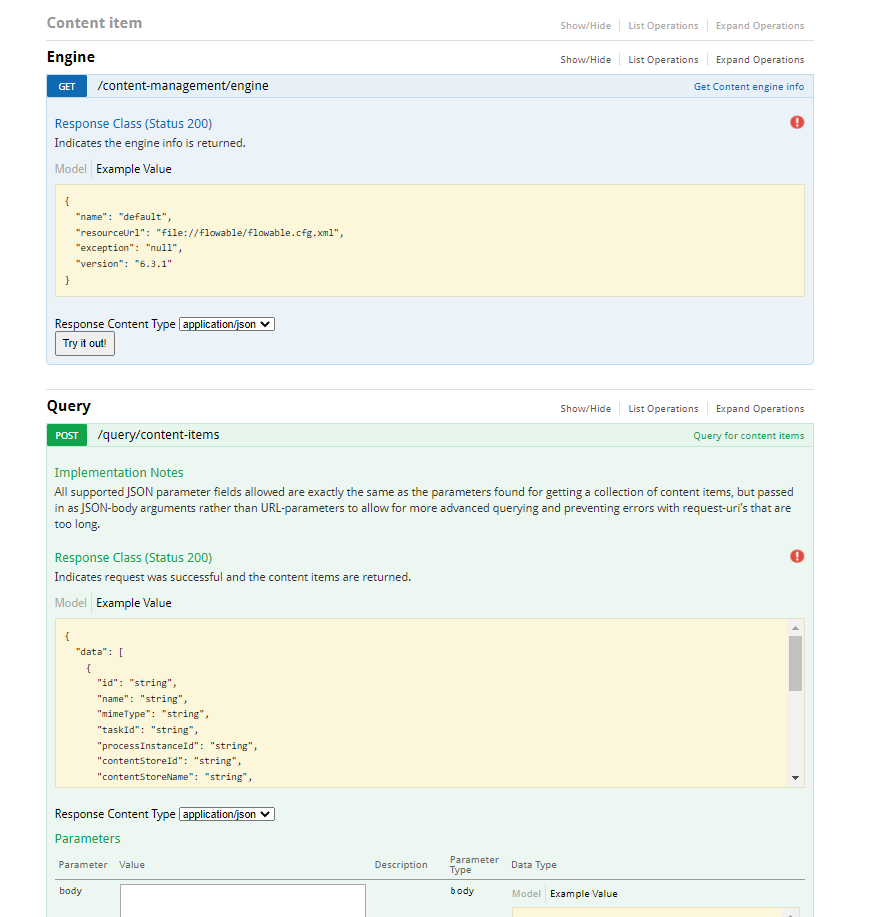Click List Operations for the Engine section

pos(663,59)
